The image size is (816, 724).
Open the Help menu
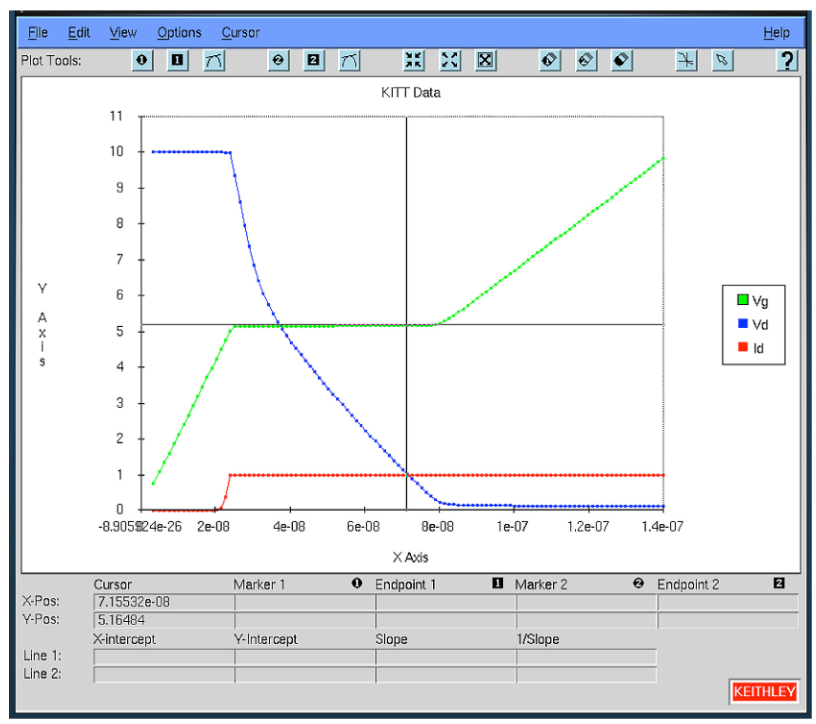[776, 33]
